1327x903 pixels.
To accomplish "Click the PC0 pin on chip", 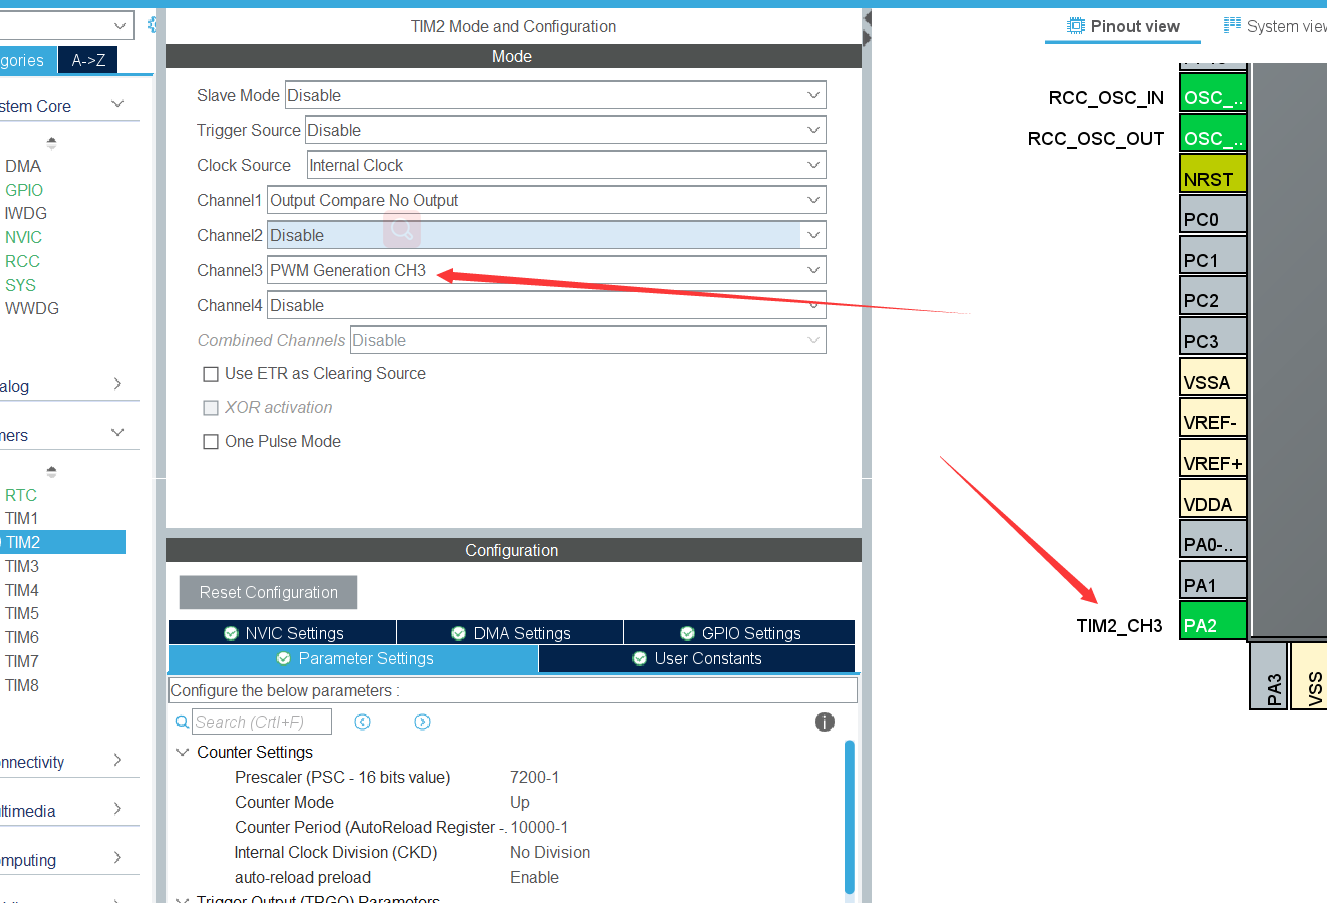I will pyautogui.click(x=1213, y=214).
